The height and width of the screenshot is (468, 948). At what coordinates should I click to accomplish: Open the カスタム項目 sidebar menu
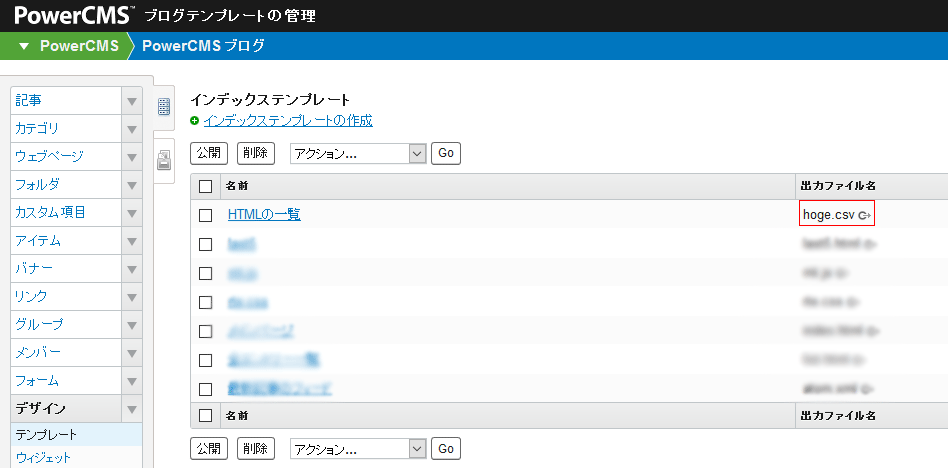click(66, 213)
